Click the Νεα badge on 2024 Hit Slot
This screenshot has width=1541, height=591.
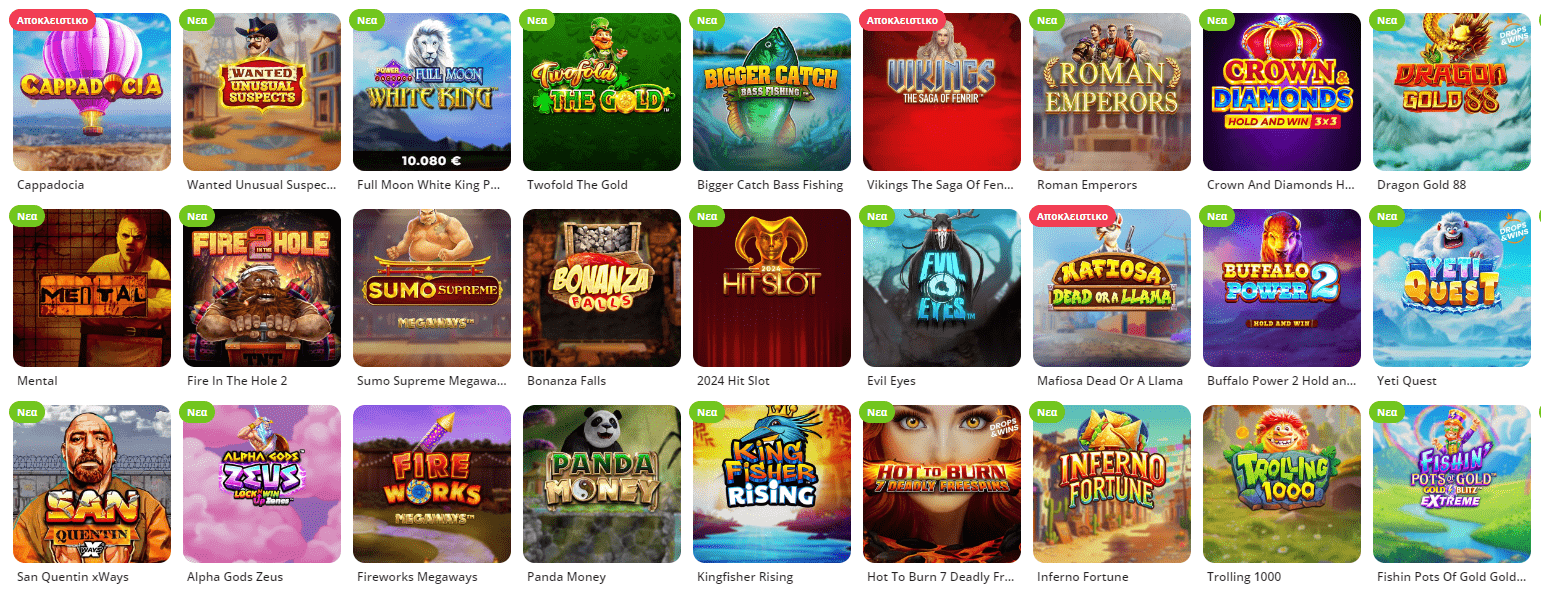pos(707,215)
